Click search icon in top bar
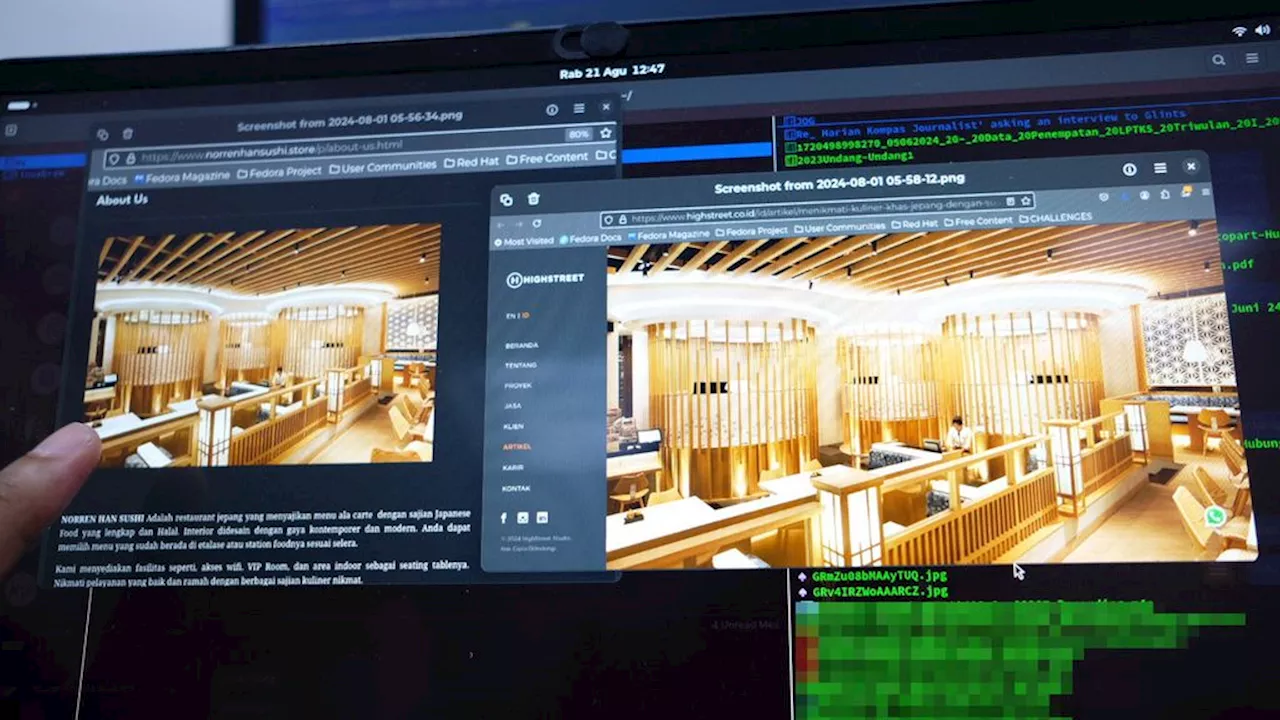The width and height of the screenshot is (1280, 720). (1218, 60)
